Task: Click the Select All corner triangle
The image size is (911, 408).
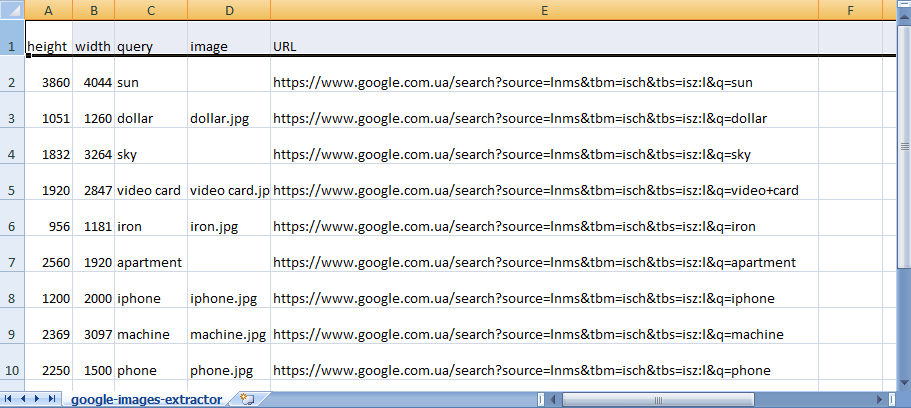Action: point(12,10)
